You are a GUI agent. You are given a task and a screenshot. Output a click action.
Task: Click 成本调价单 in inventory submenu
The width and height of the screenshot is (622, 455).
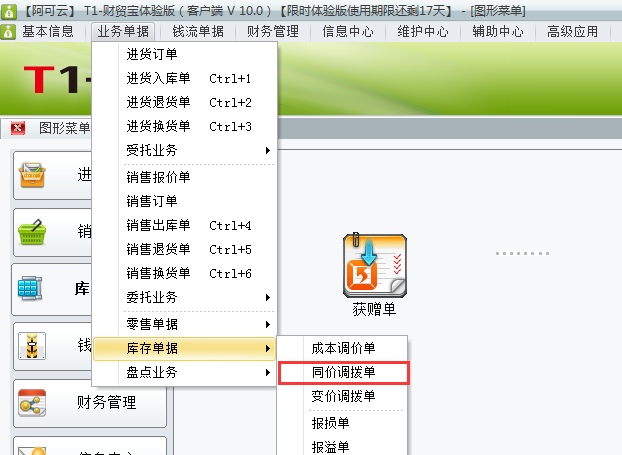pos(344,348)
